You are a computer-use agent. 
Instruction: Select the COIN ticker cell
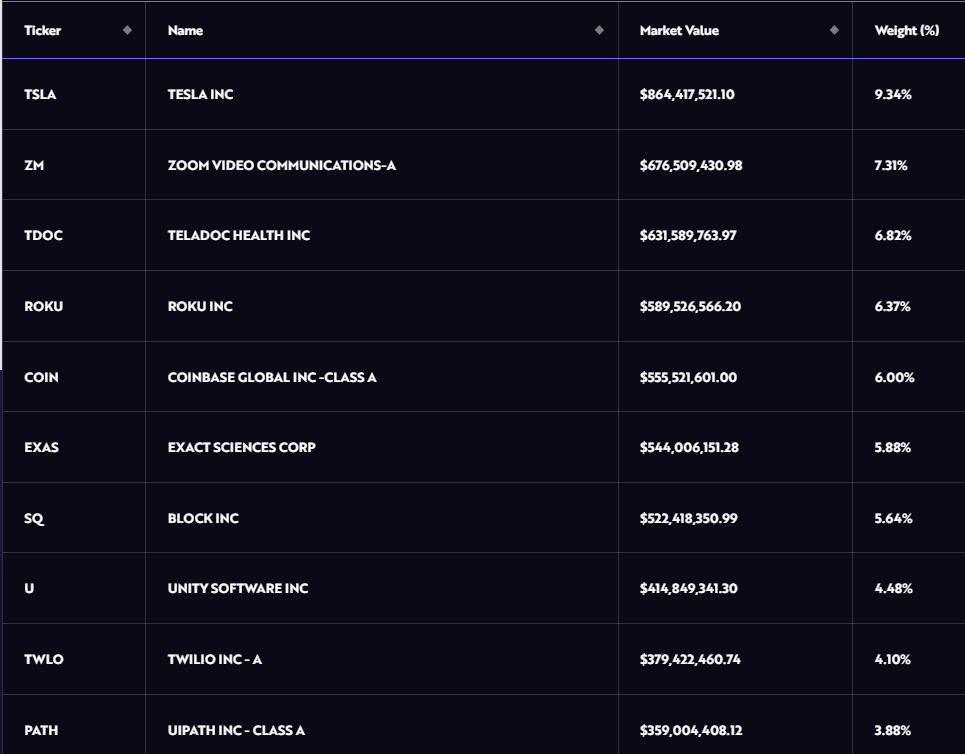tap(41, 377)
